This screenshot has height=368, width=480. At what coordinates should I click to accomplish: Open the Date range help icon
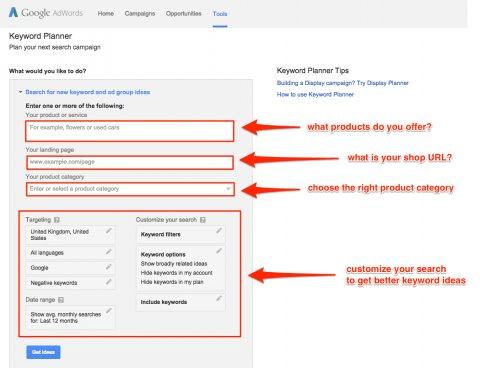coord(61,300)
